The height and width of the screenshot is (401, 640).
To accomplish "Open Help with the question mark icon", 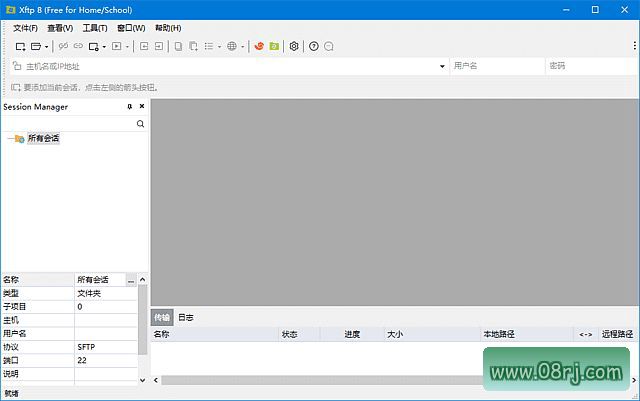I will (313, 46).
